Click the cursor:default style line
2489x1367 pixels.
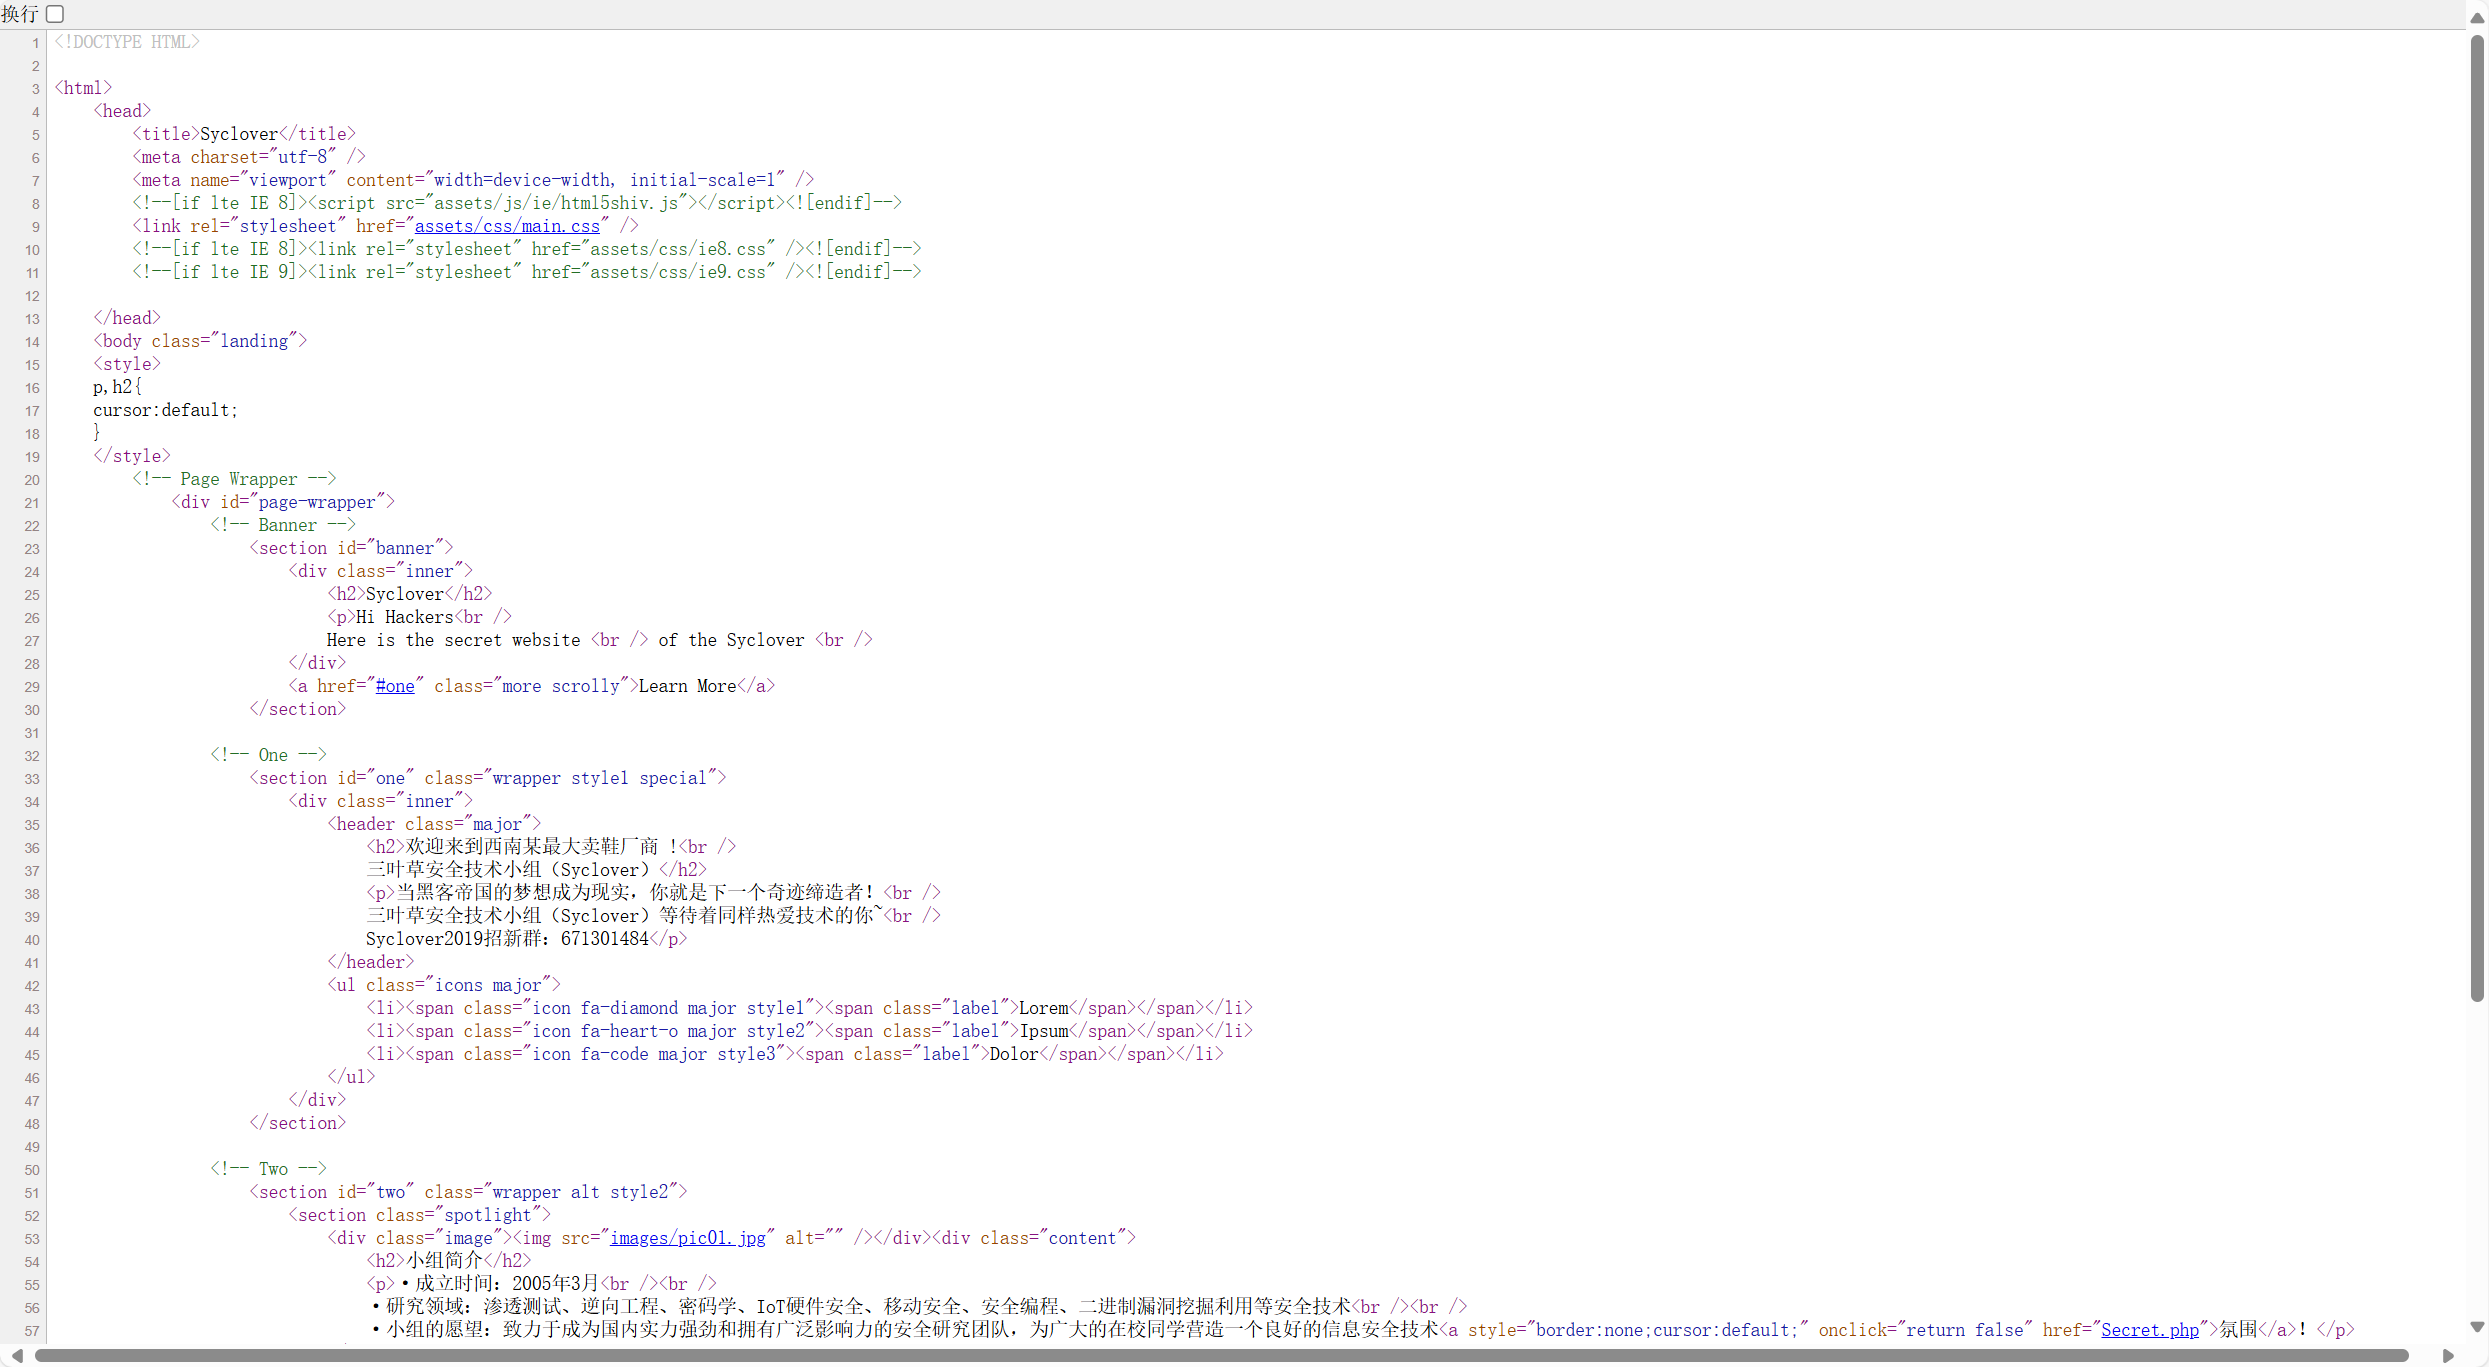pos(165,410)
